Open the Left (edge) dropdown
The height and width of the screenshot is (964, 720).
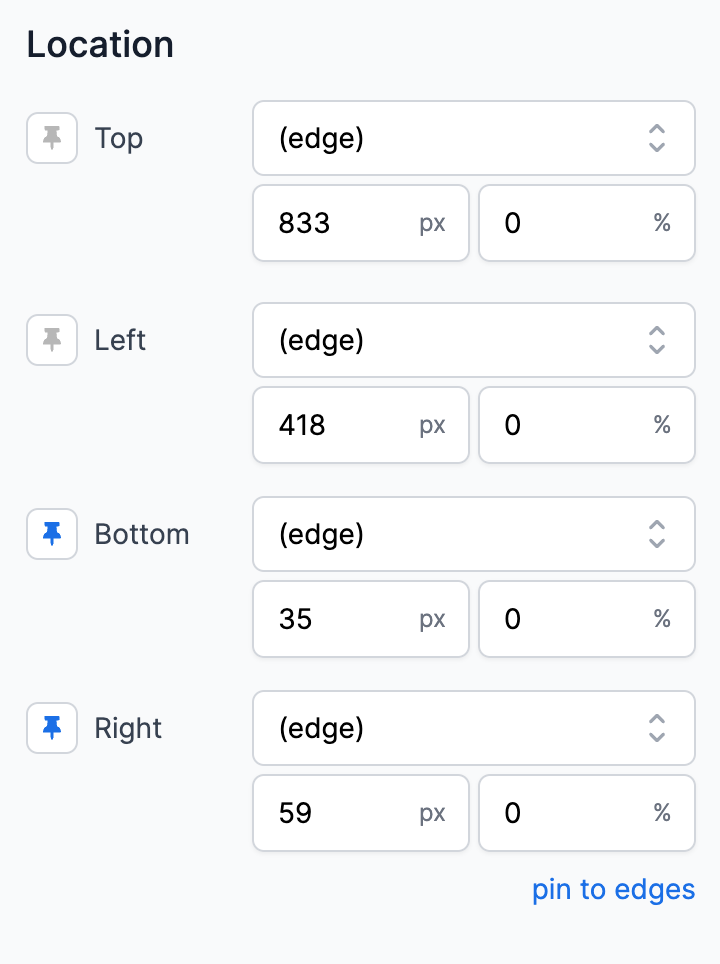473,340
